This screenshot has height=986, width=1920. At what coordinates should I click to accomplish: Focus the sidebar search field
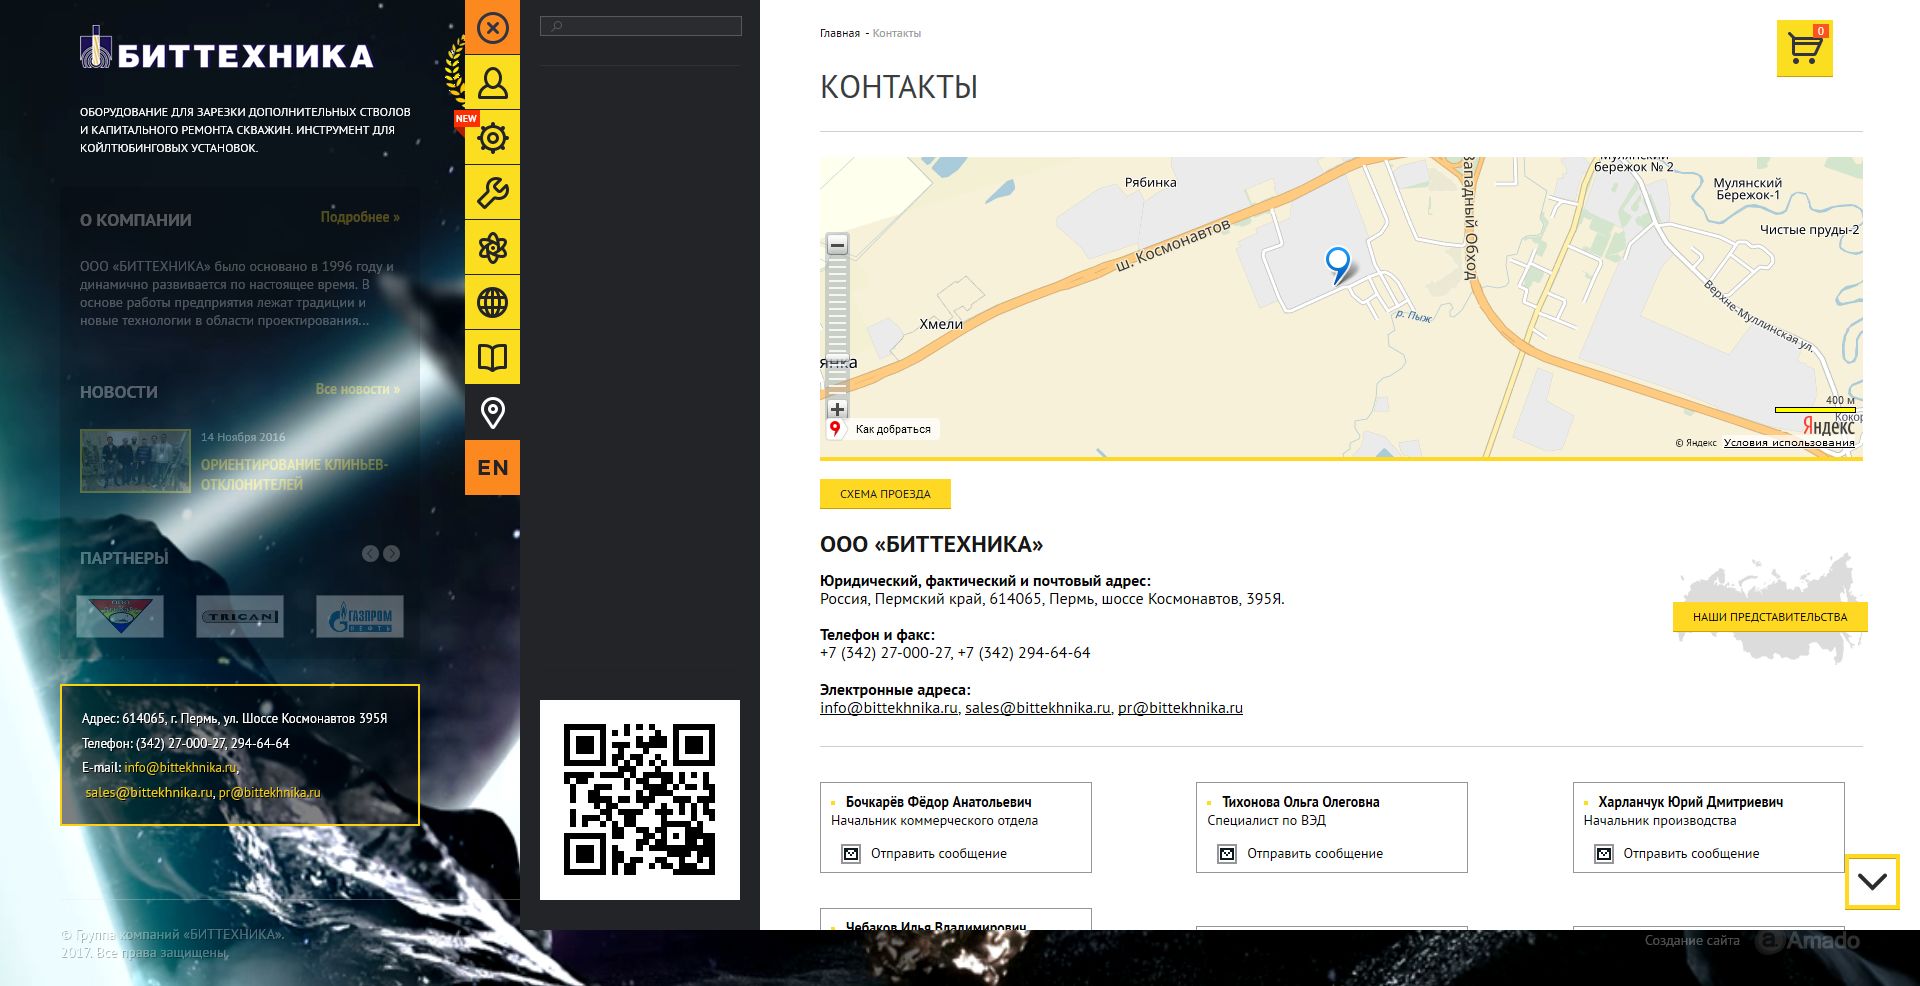641,26
